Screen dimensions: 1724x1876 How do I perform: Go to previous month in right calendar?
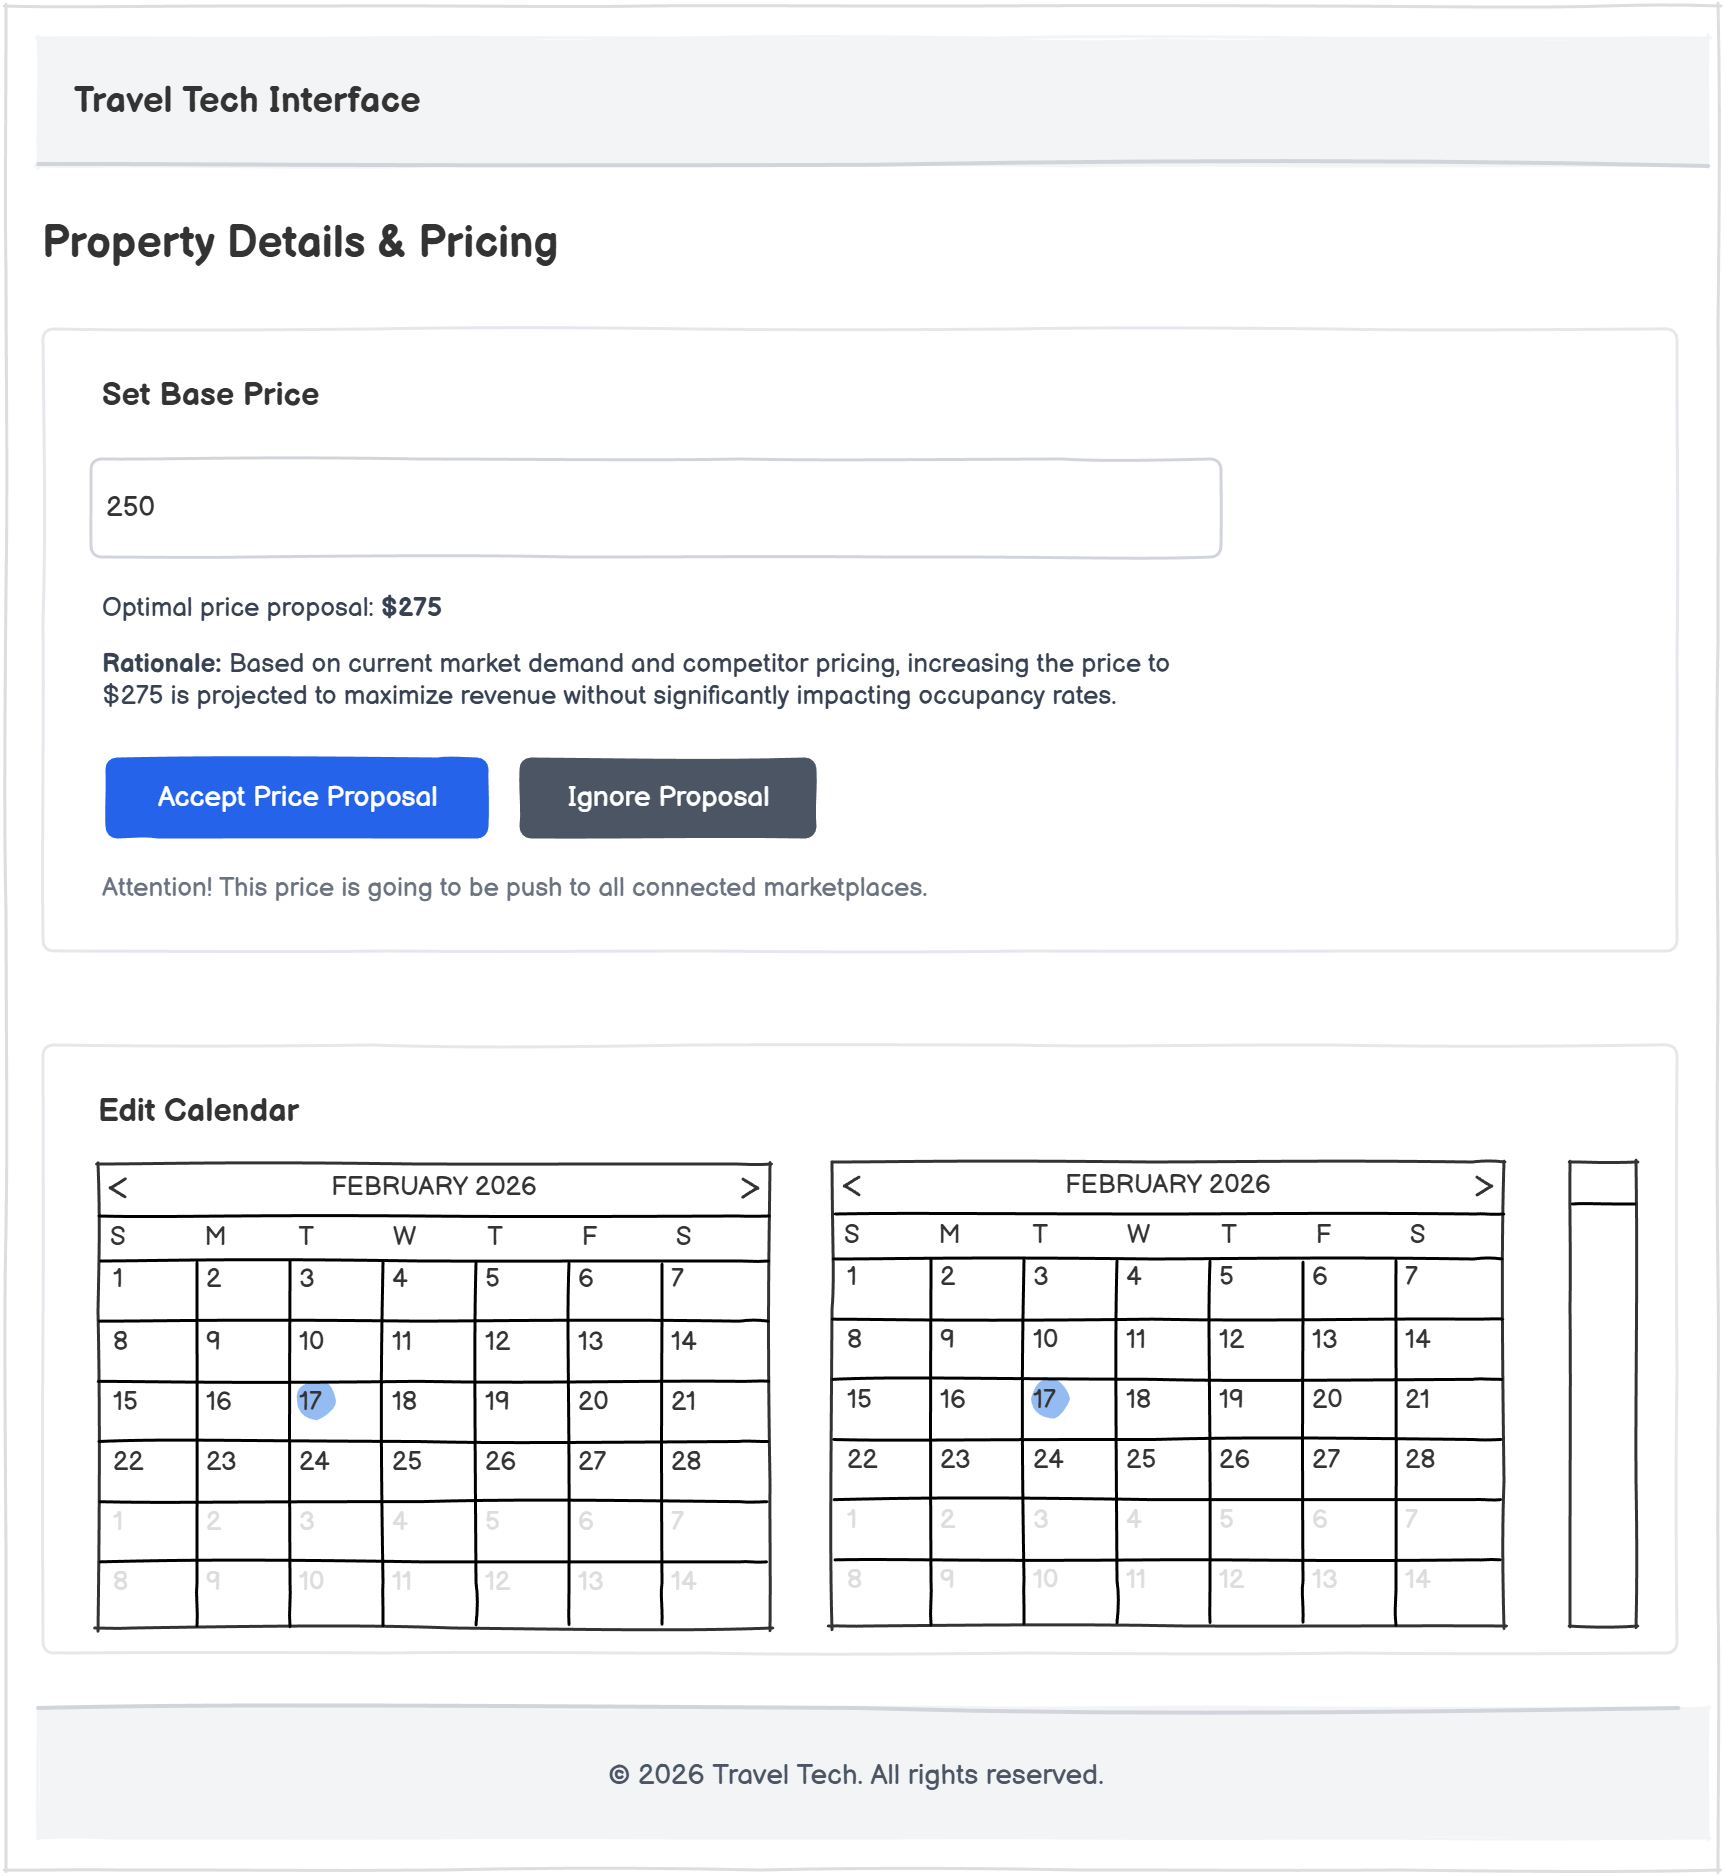(x=852, y=1186)
